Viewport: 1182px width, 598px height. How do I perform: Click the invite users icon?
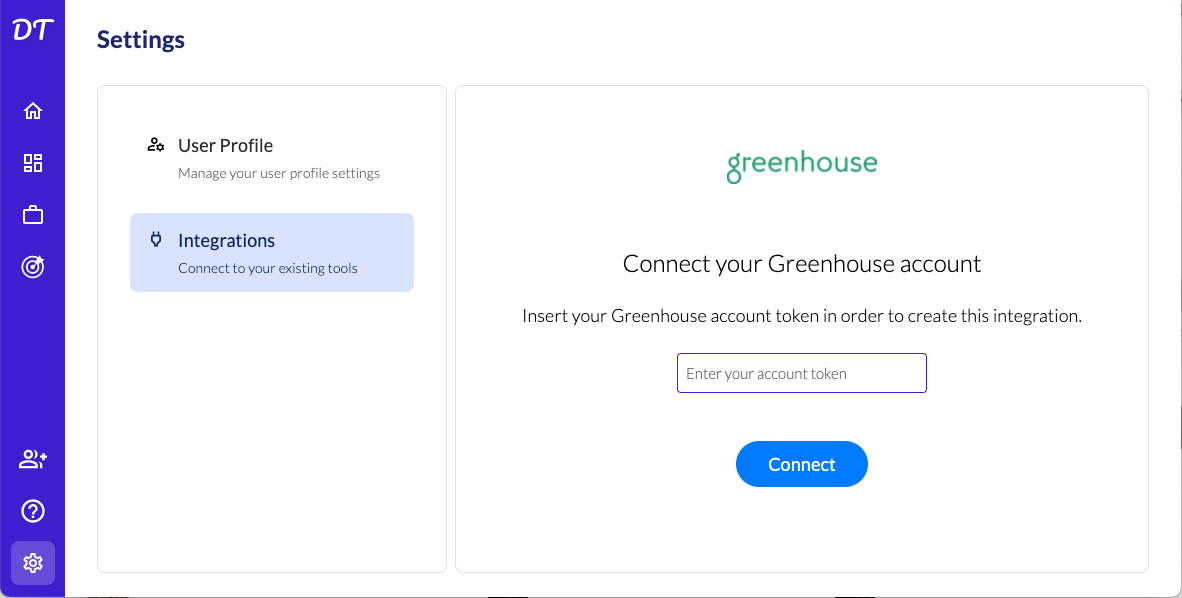click(33, 460)
